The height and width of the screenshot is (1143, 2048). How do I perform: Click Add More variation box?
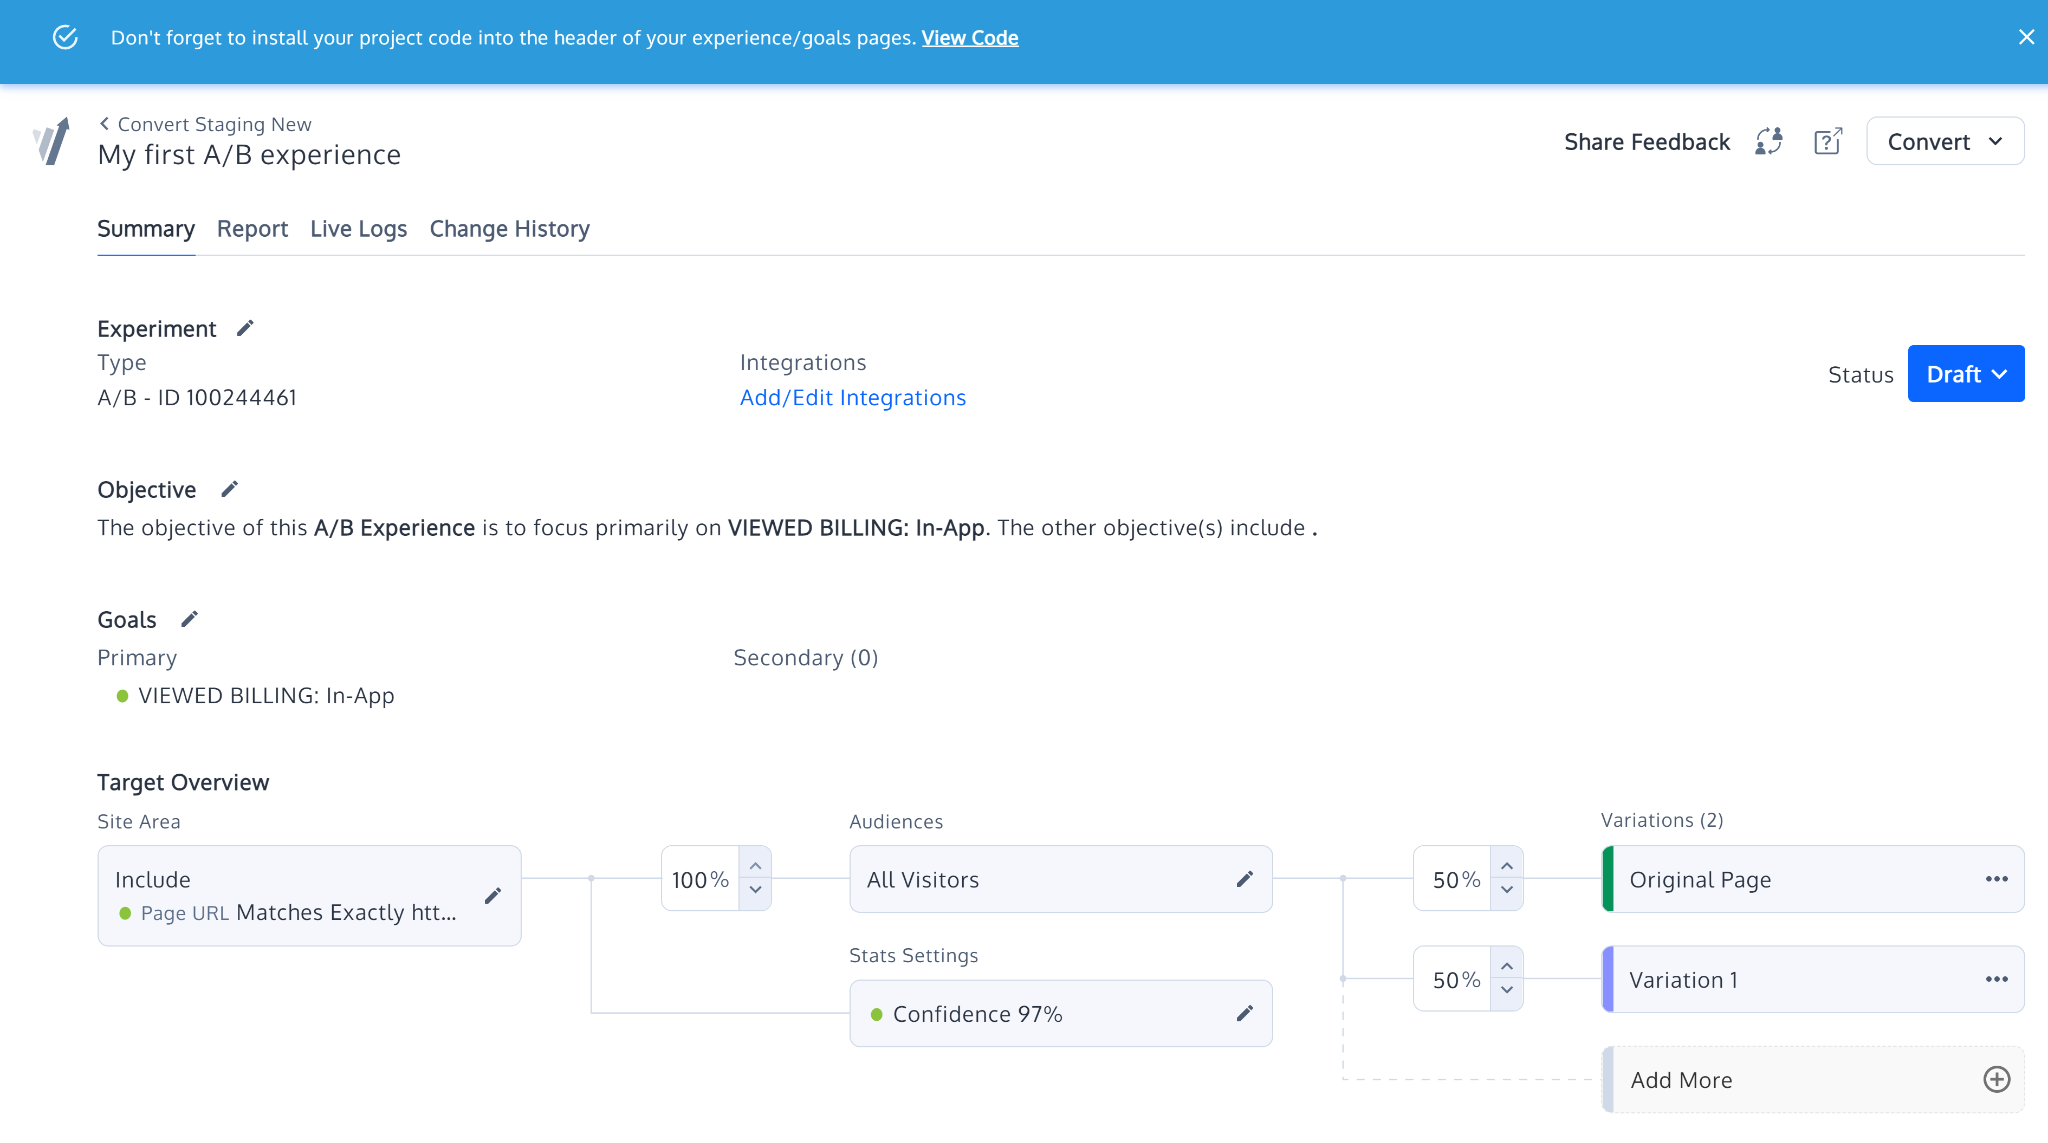pos(1813,1079)
